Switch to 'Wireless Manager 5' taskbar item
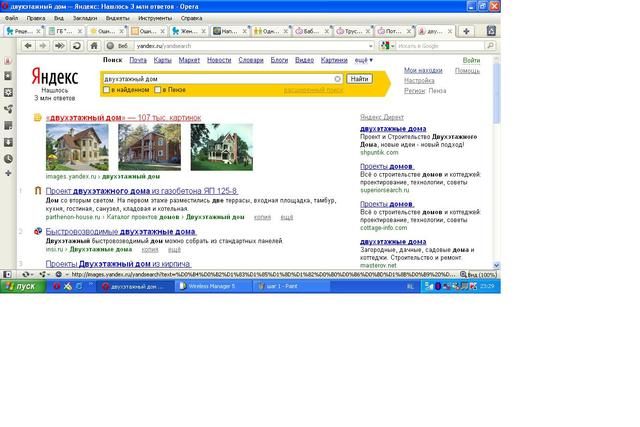The image size is (640, 427). [x=212, y=286]
